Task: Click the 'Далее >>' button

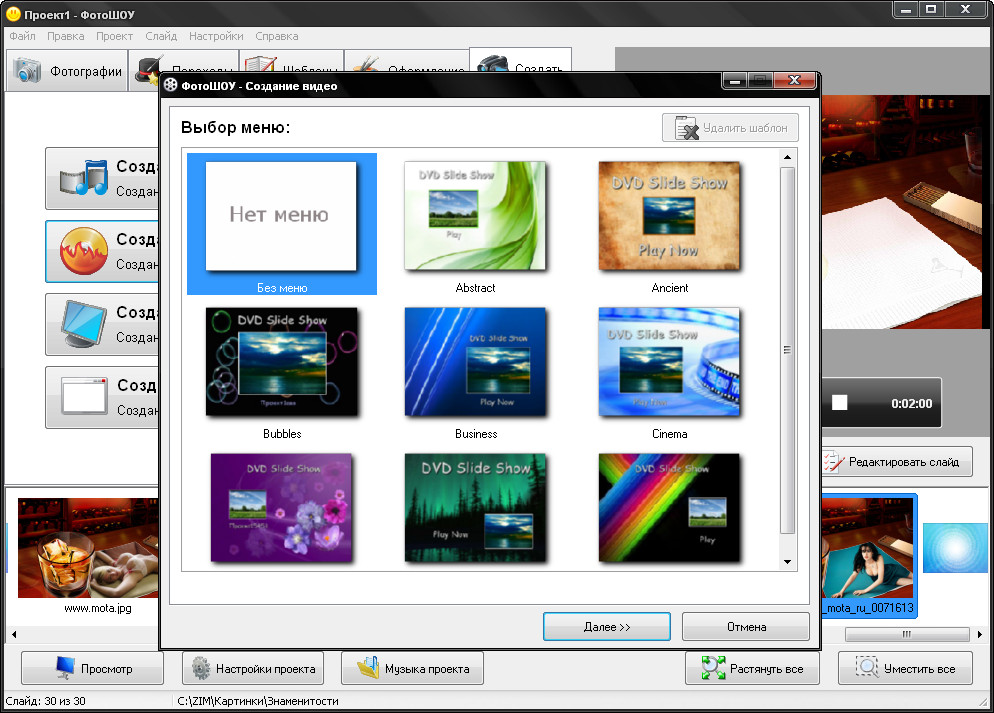Action: pos(607,627)
